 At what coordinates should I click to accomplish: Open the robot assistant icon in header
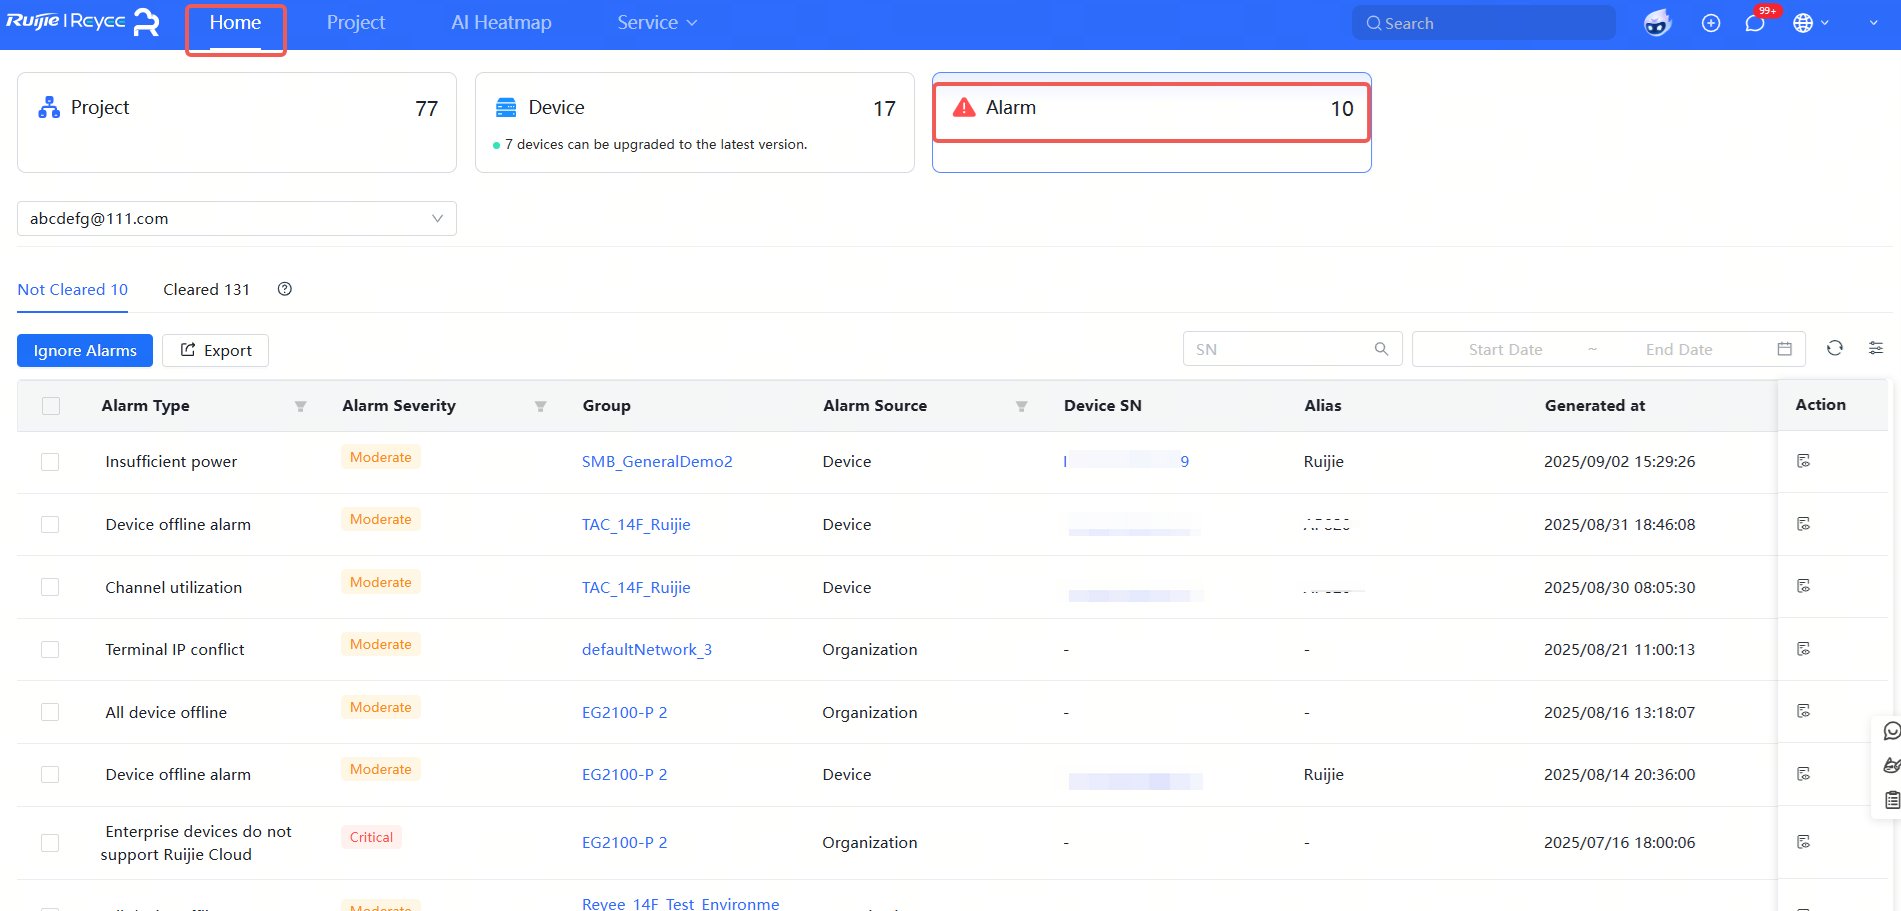coord(1657,23)
